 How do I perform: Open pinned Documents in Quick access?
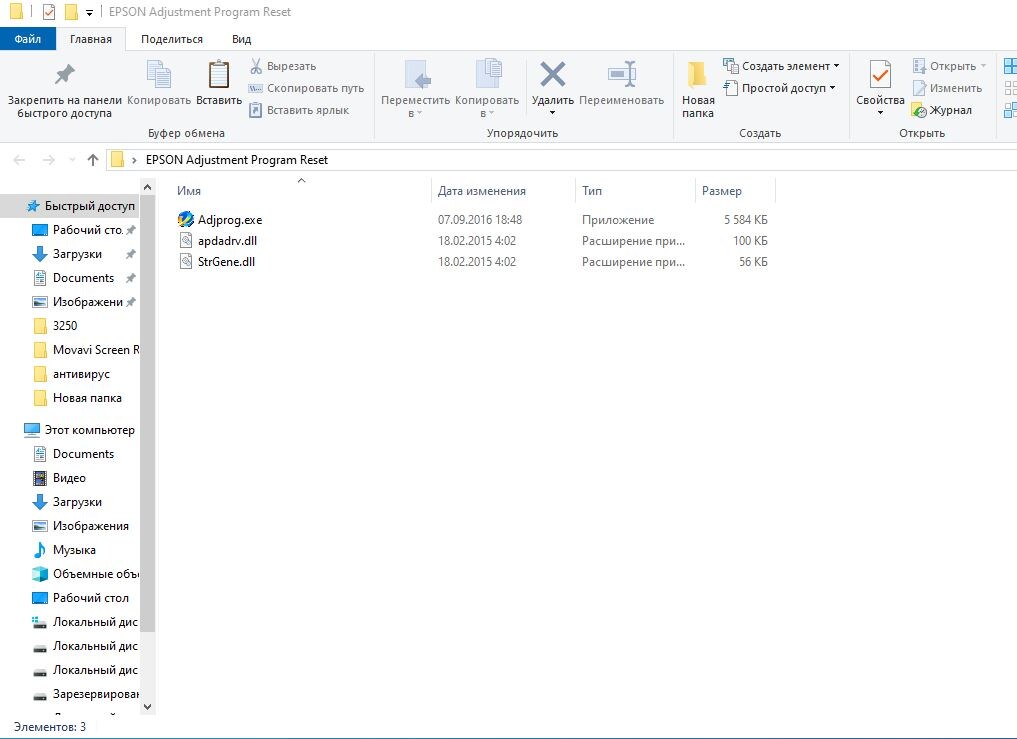[x=83, y=278]
